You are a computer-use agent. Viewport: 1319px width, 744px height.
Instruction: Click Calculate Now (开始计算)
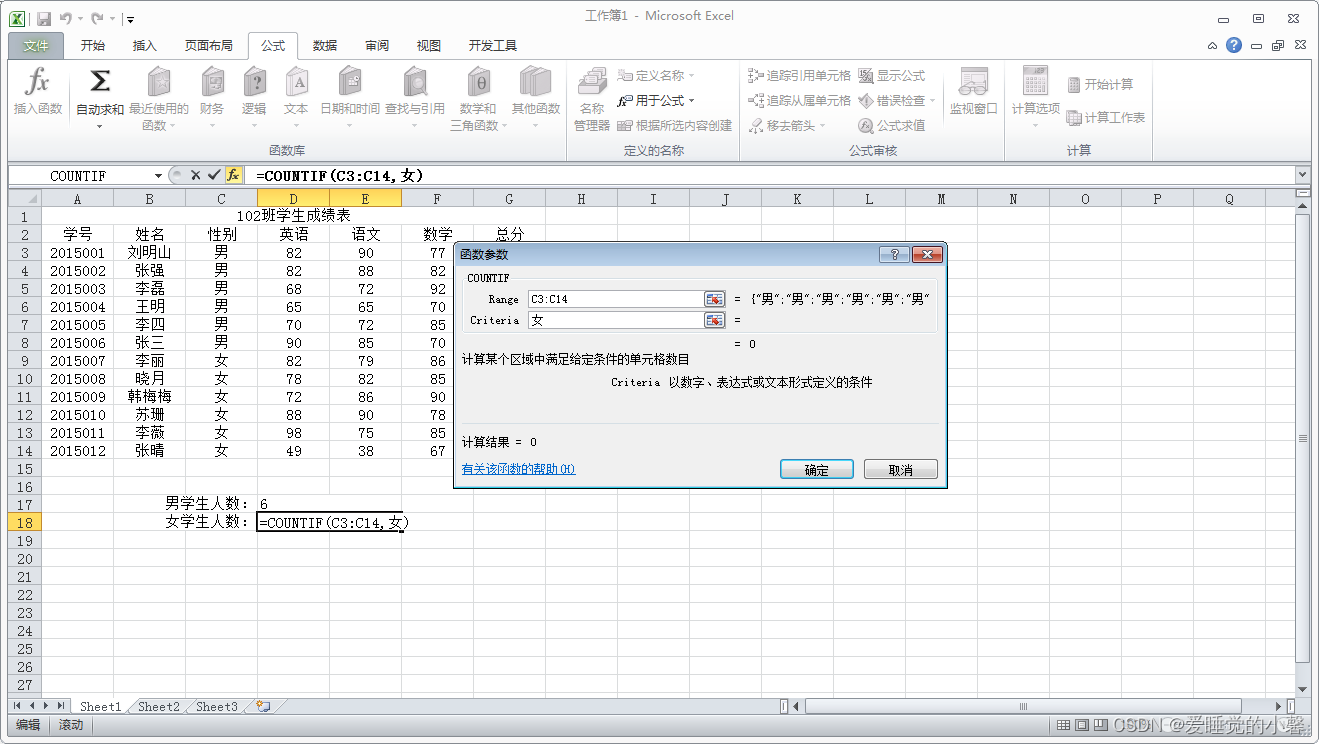(x=1100, y=84)
